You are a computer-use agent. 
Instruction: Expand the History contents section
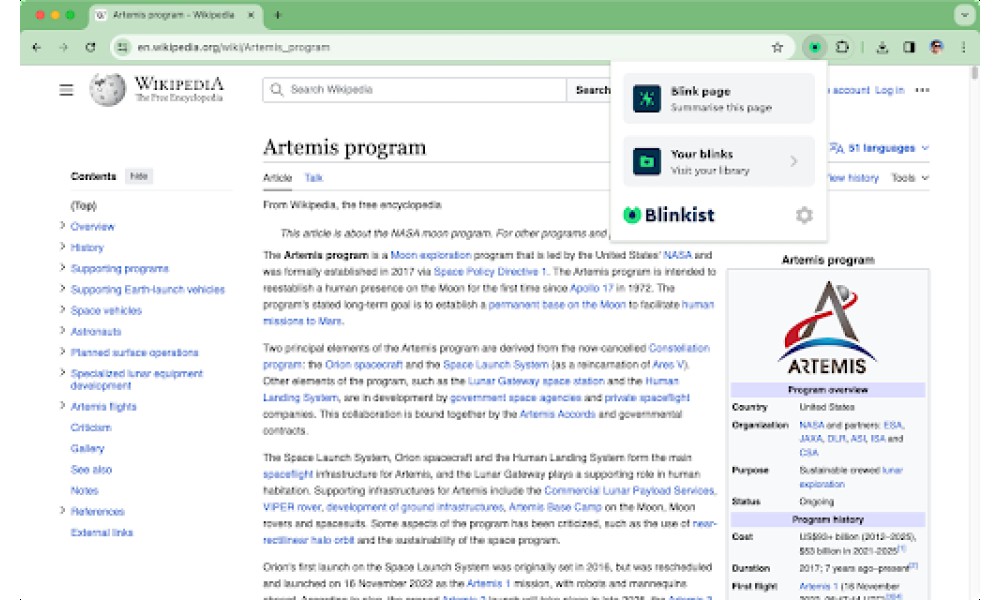point(62,246)
